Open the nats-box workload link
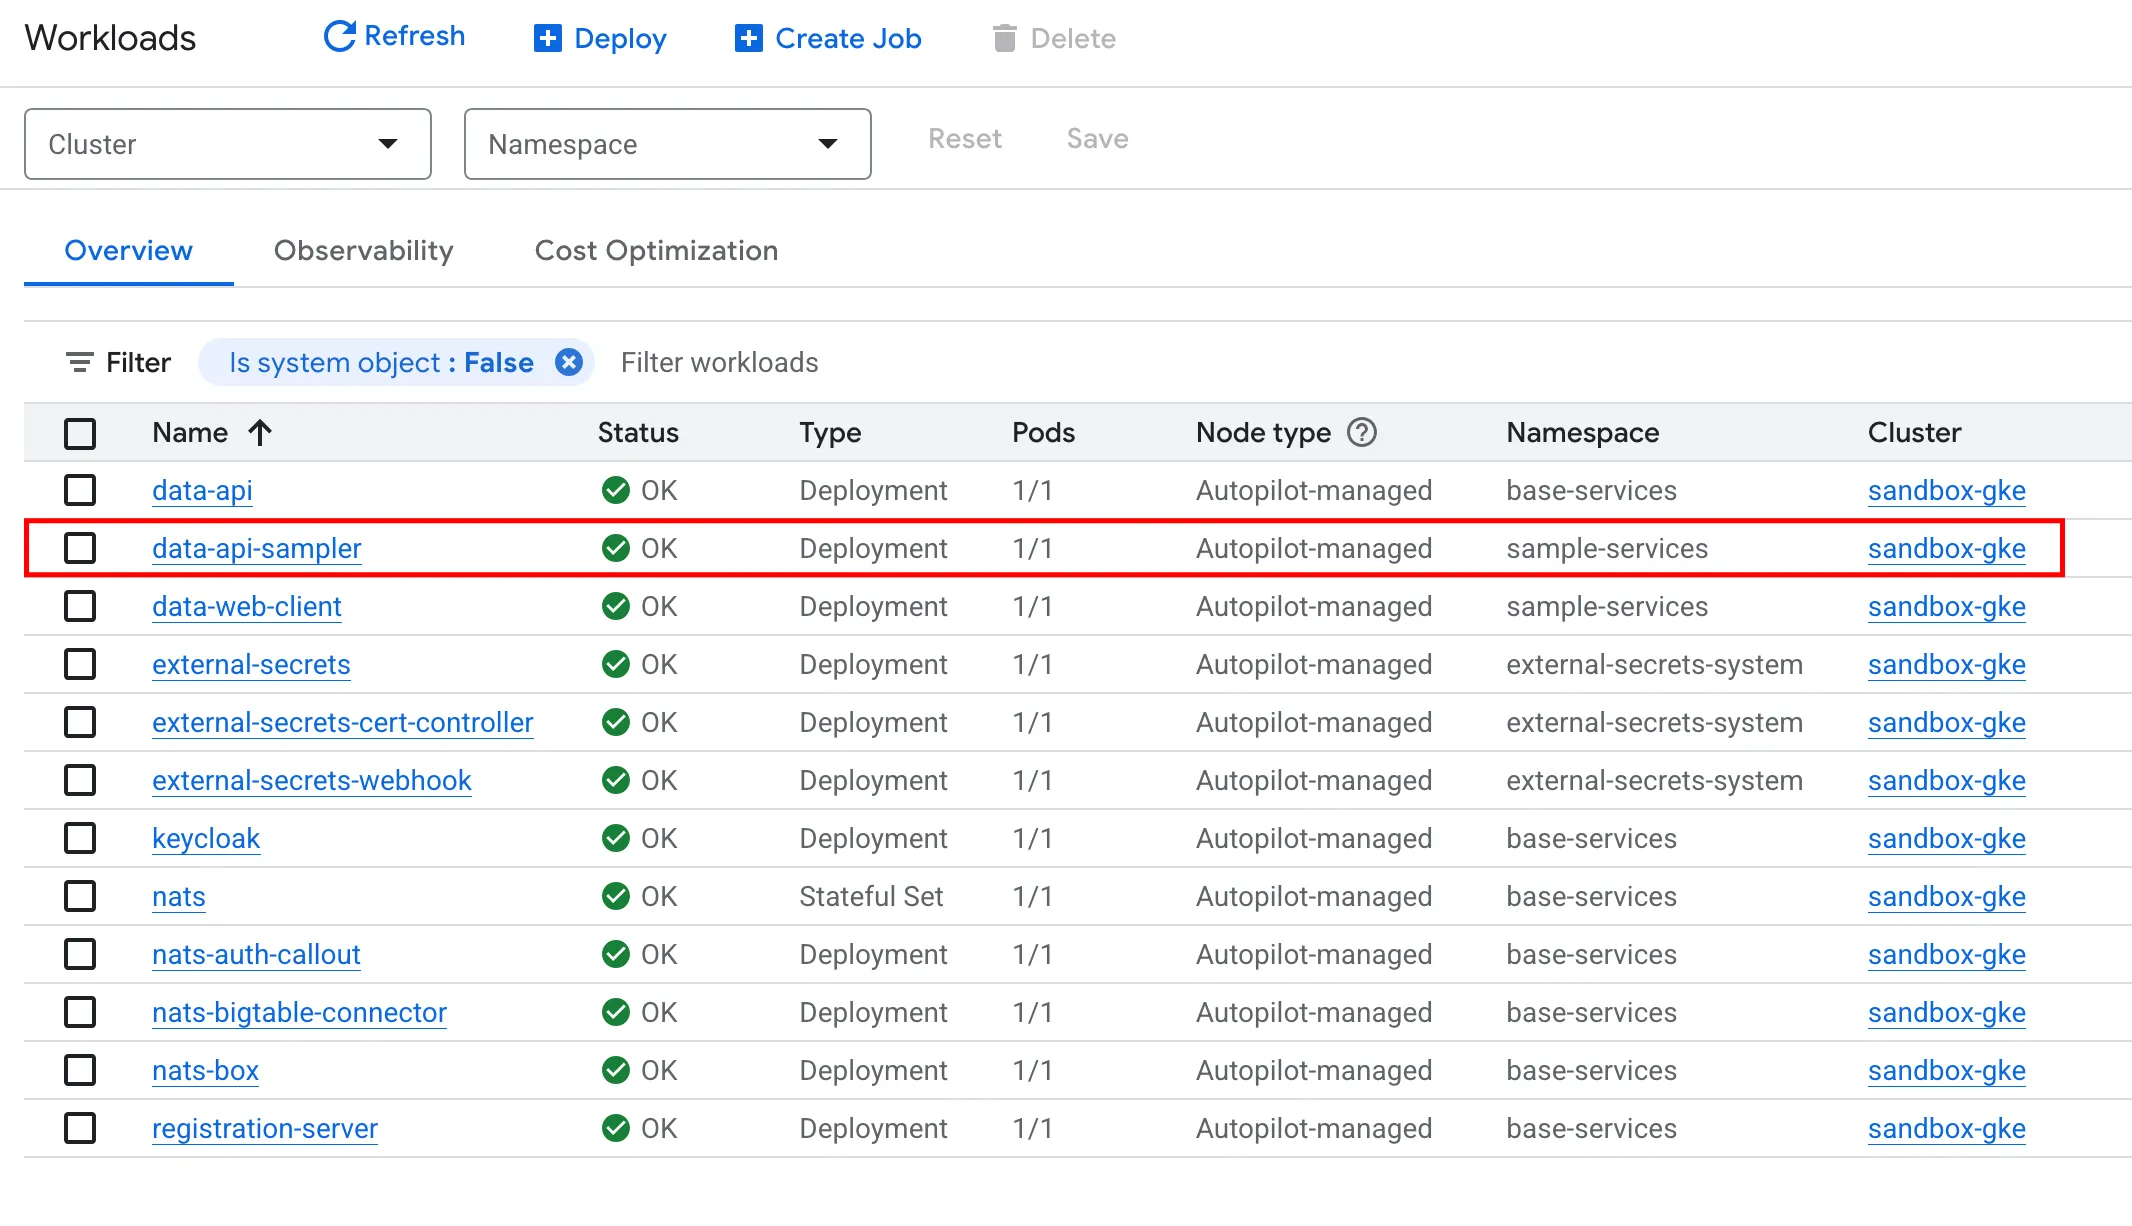Screen dimensions: 2132x1226 pyautogui.click(x=205, y=1070)
